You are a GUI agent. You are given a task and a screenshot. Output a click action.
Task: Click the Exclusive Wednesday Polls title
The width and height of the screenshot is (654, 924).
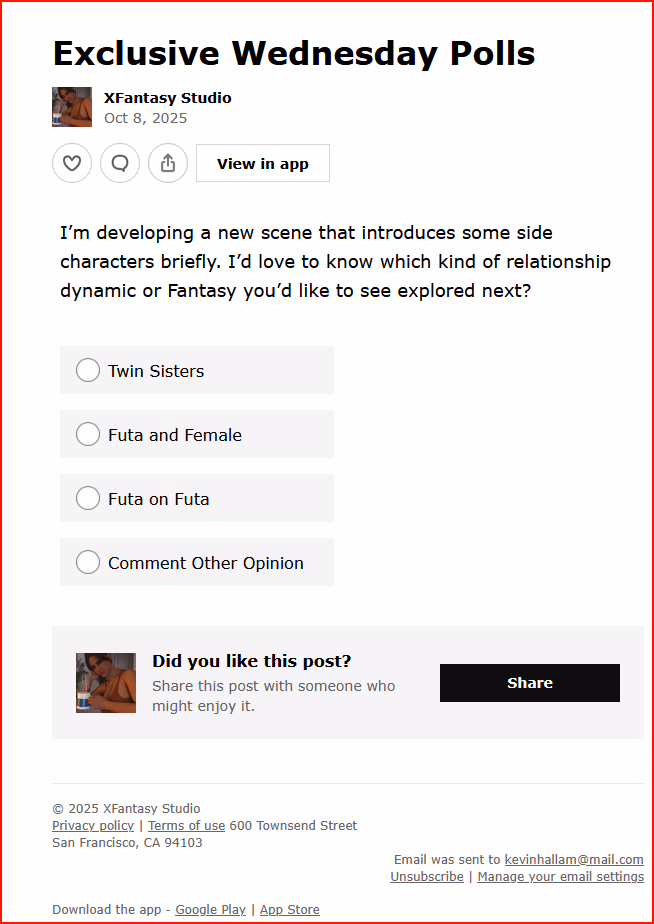(x=294, y=53)
